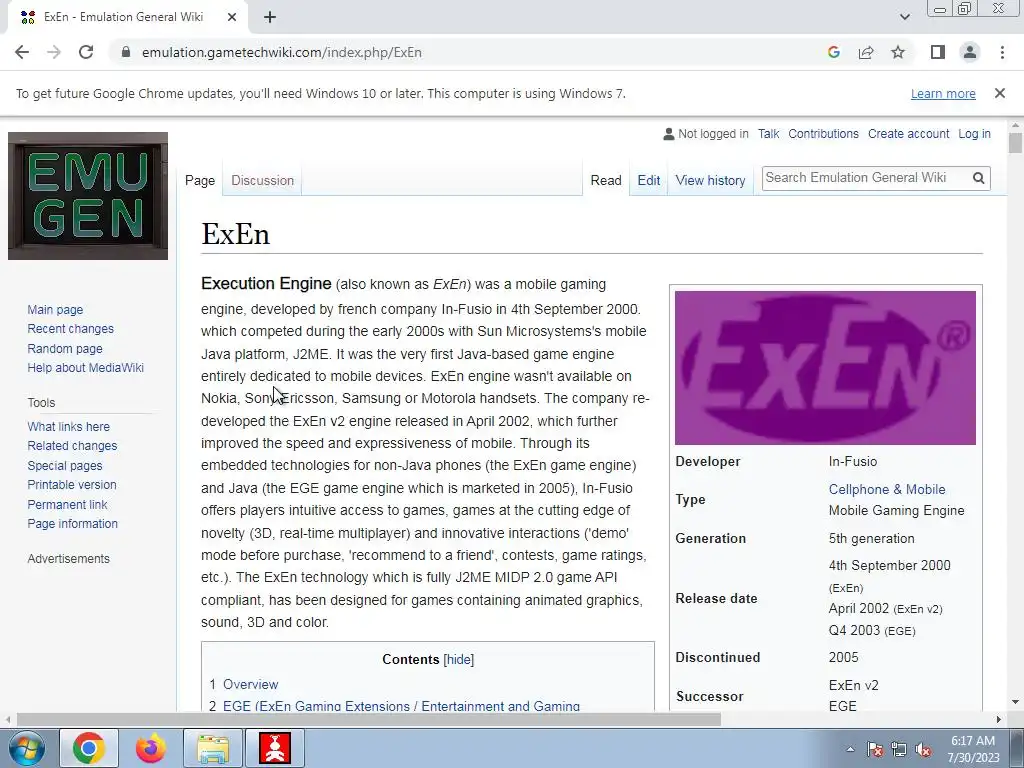1024x768 pixels.
Task: Open Random page
Action: click(x=65, y=349)
